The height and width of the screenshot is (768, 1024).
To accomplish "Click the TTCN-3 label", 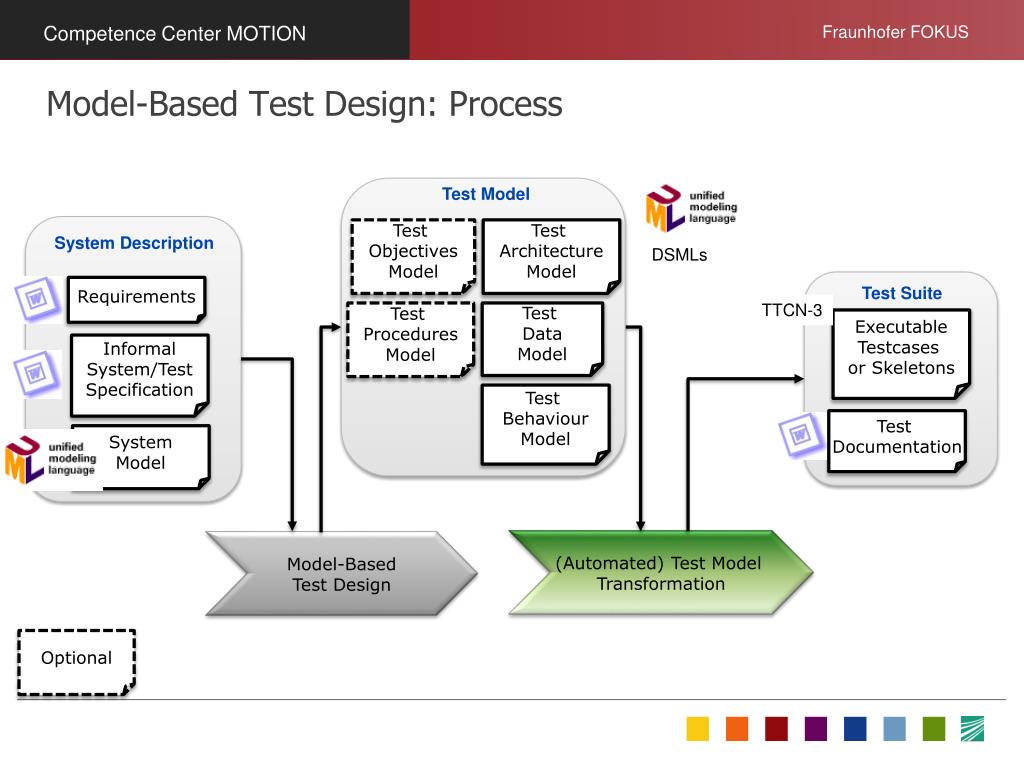I will [792, 310].
